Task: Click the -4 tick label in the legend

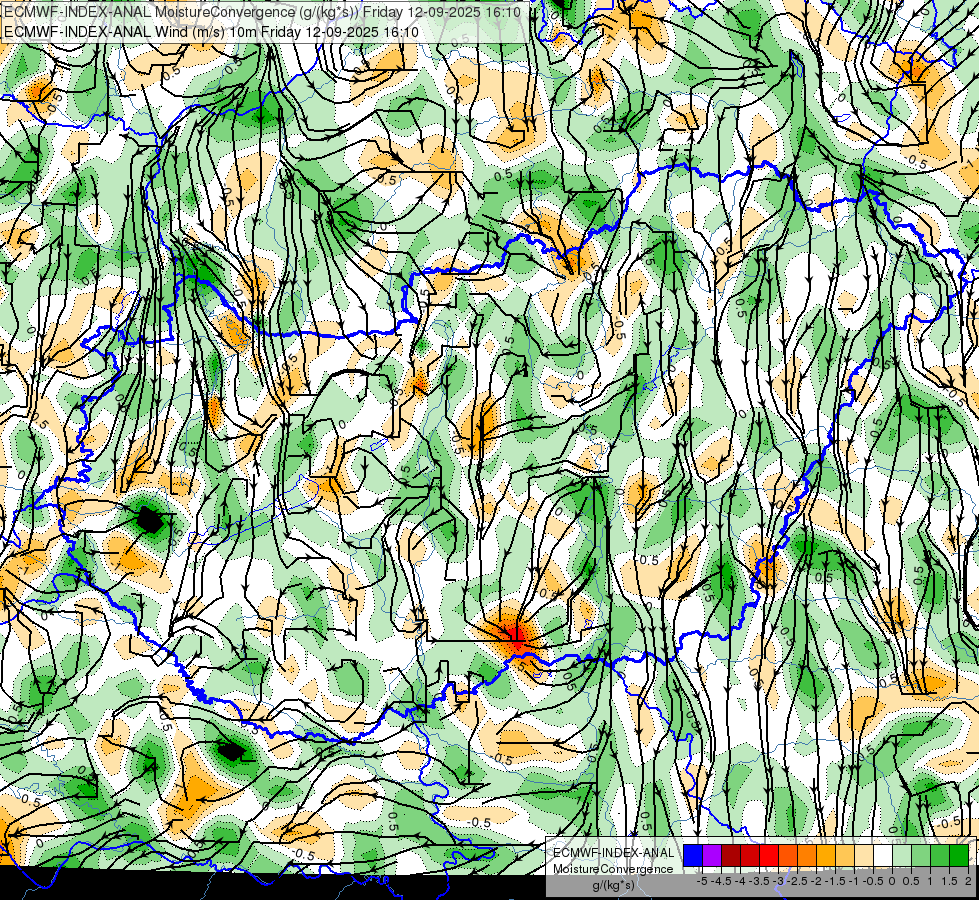Action: [x=740, y=881]
